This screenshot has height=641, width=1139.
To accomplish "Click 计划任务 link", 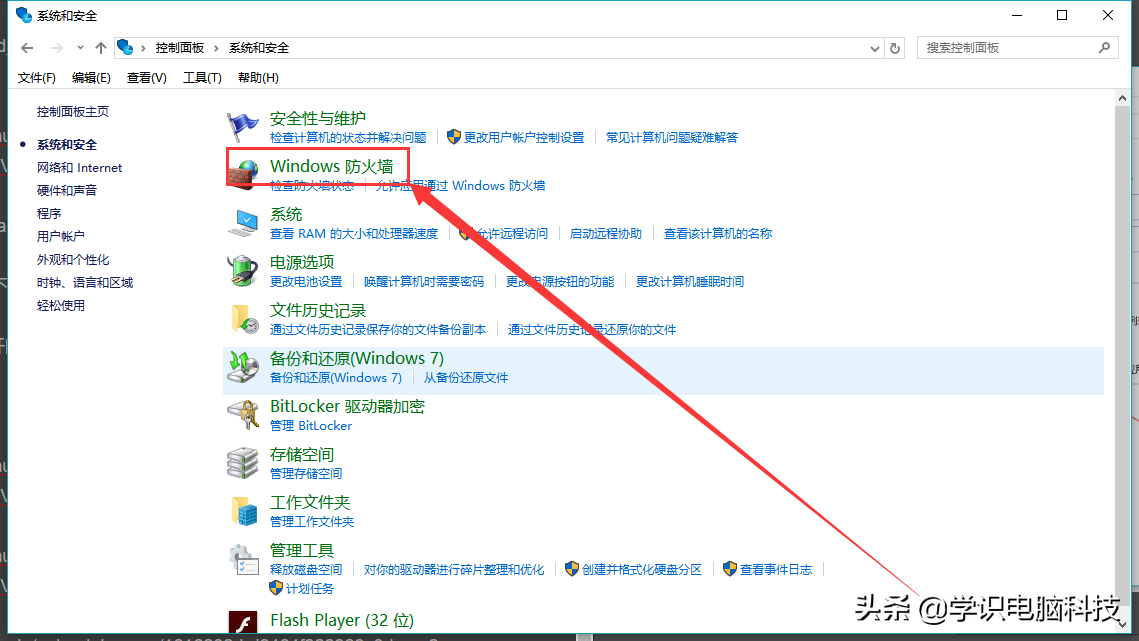I will coord(309,589).
